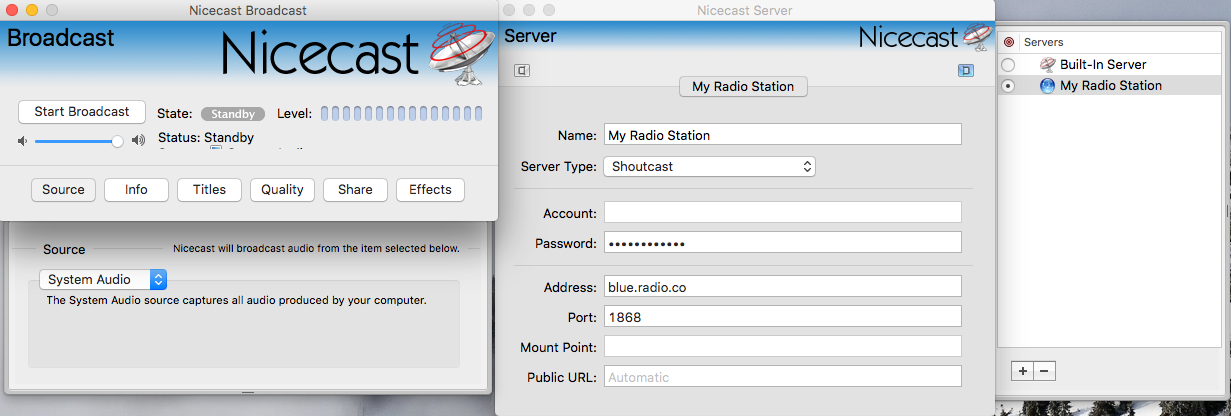Click the Name field with My Radio Station
The height and width of the screenshot is (416, 1231).
(x=782, y=135)
